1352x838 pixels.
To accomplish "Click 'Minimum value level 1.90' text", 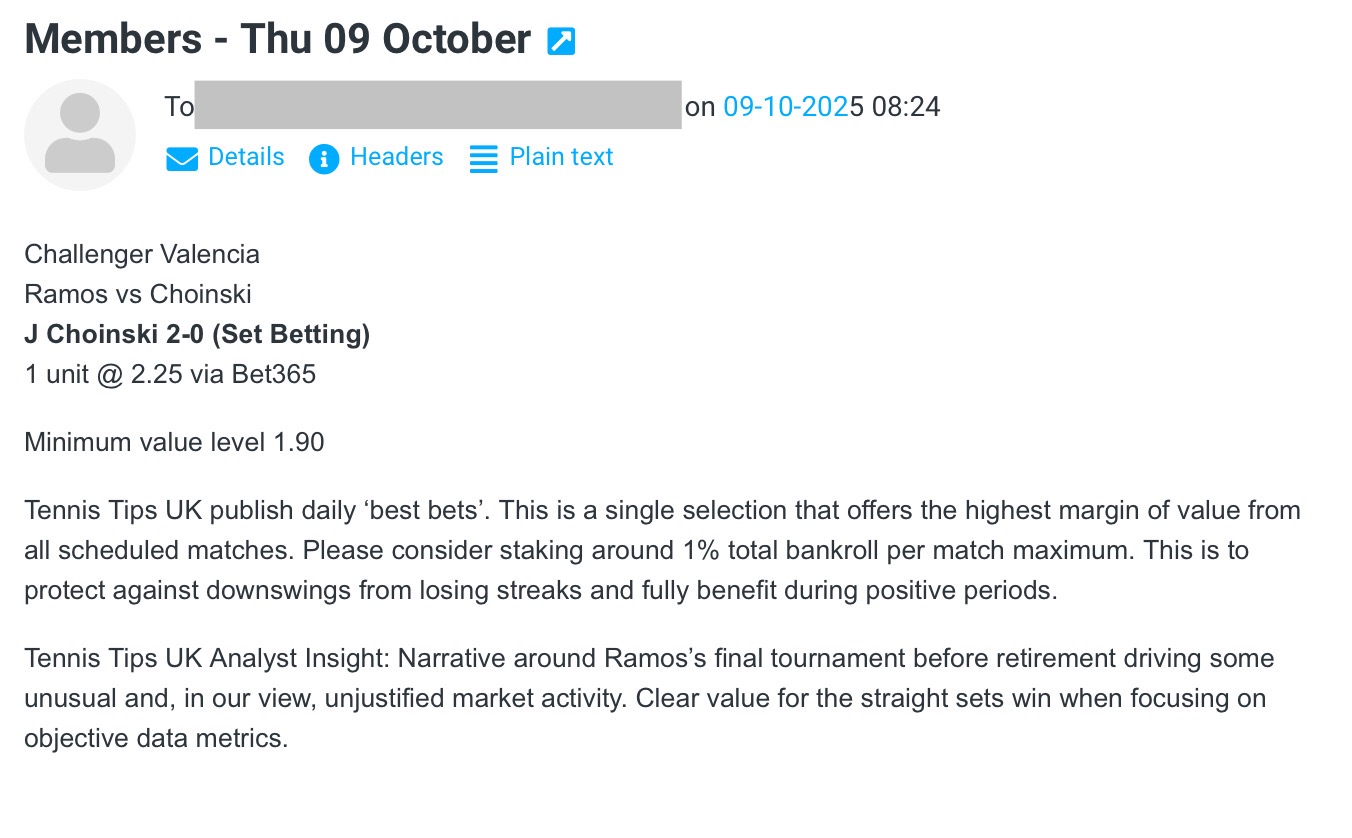I will 174,442.
